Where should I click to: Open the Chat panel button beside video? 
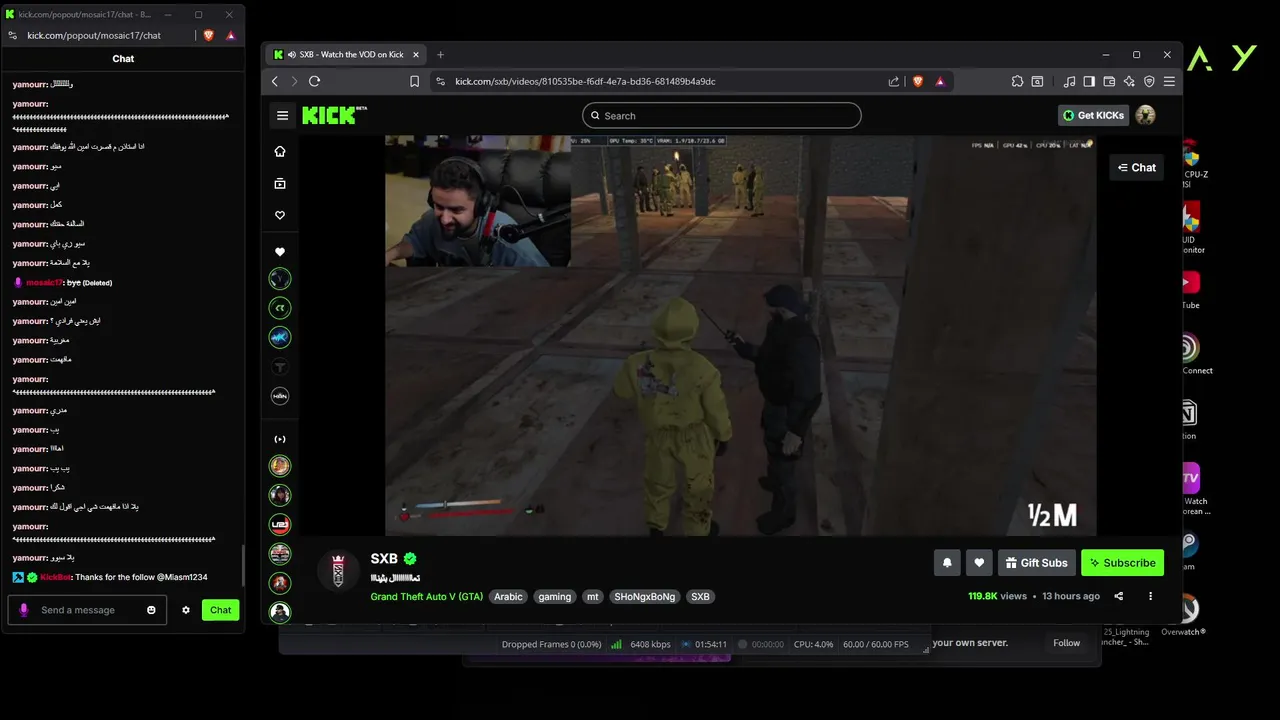click(1137, 168)
